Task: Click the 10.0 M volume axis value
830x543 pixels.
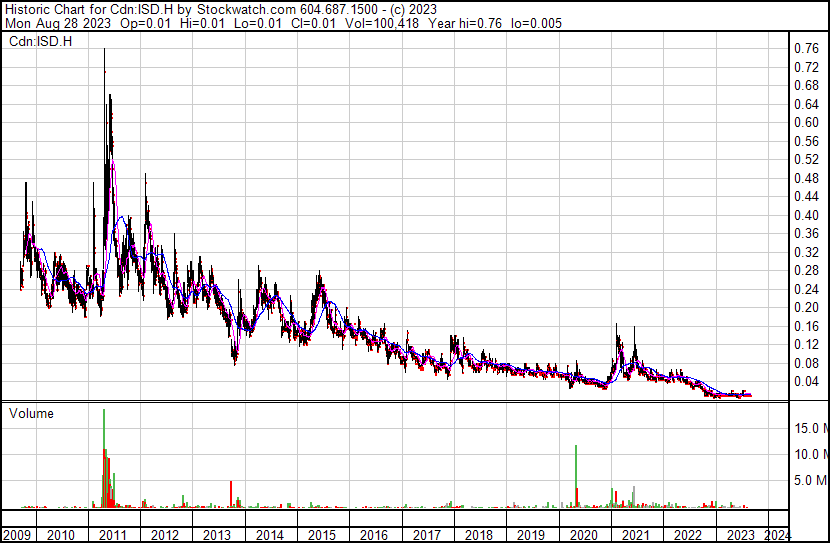Action: (811, 454)
